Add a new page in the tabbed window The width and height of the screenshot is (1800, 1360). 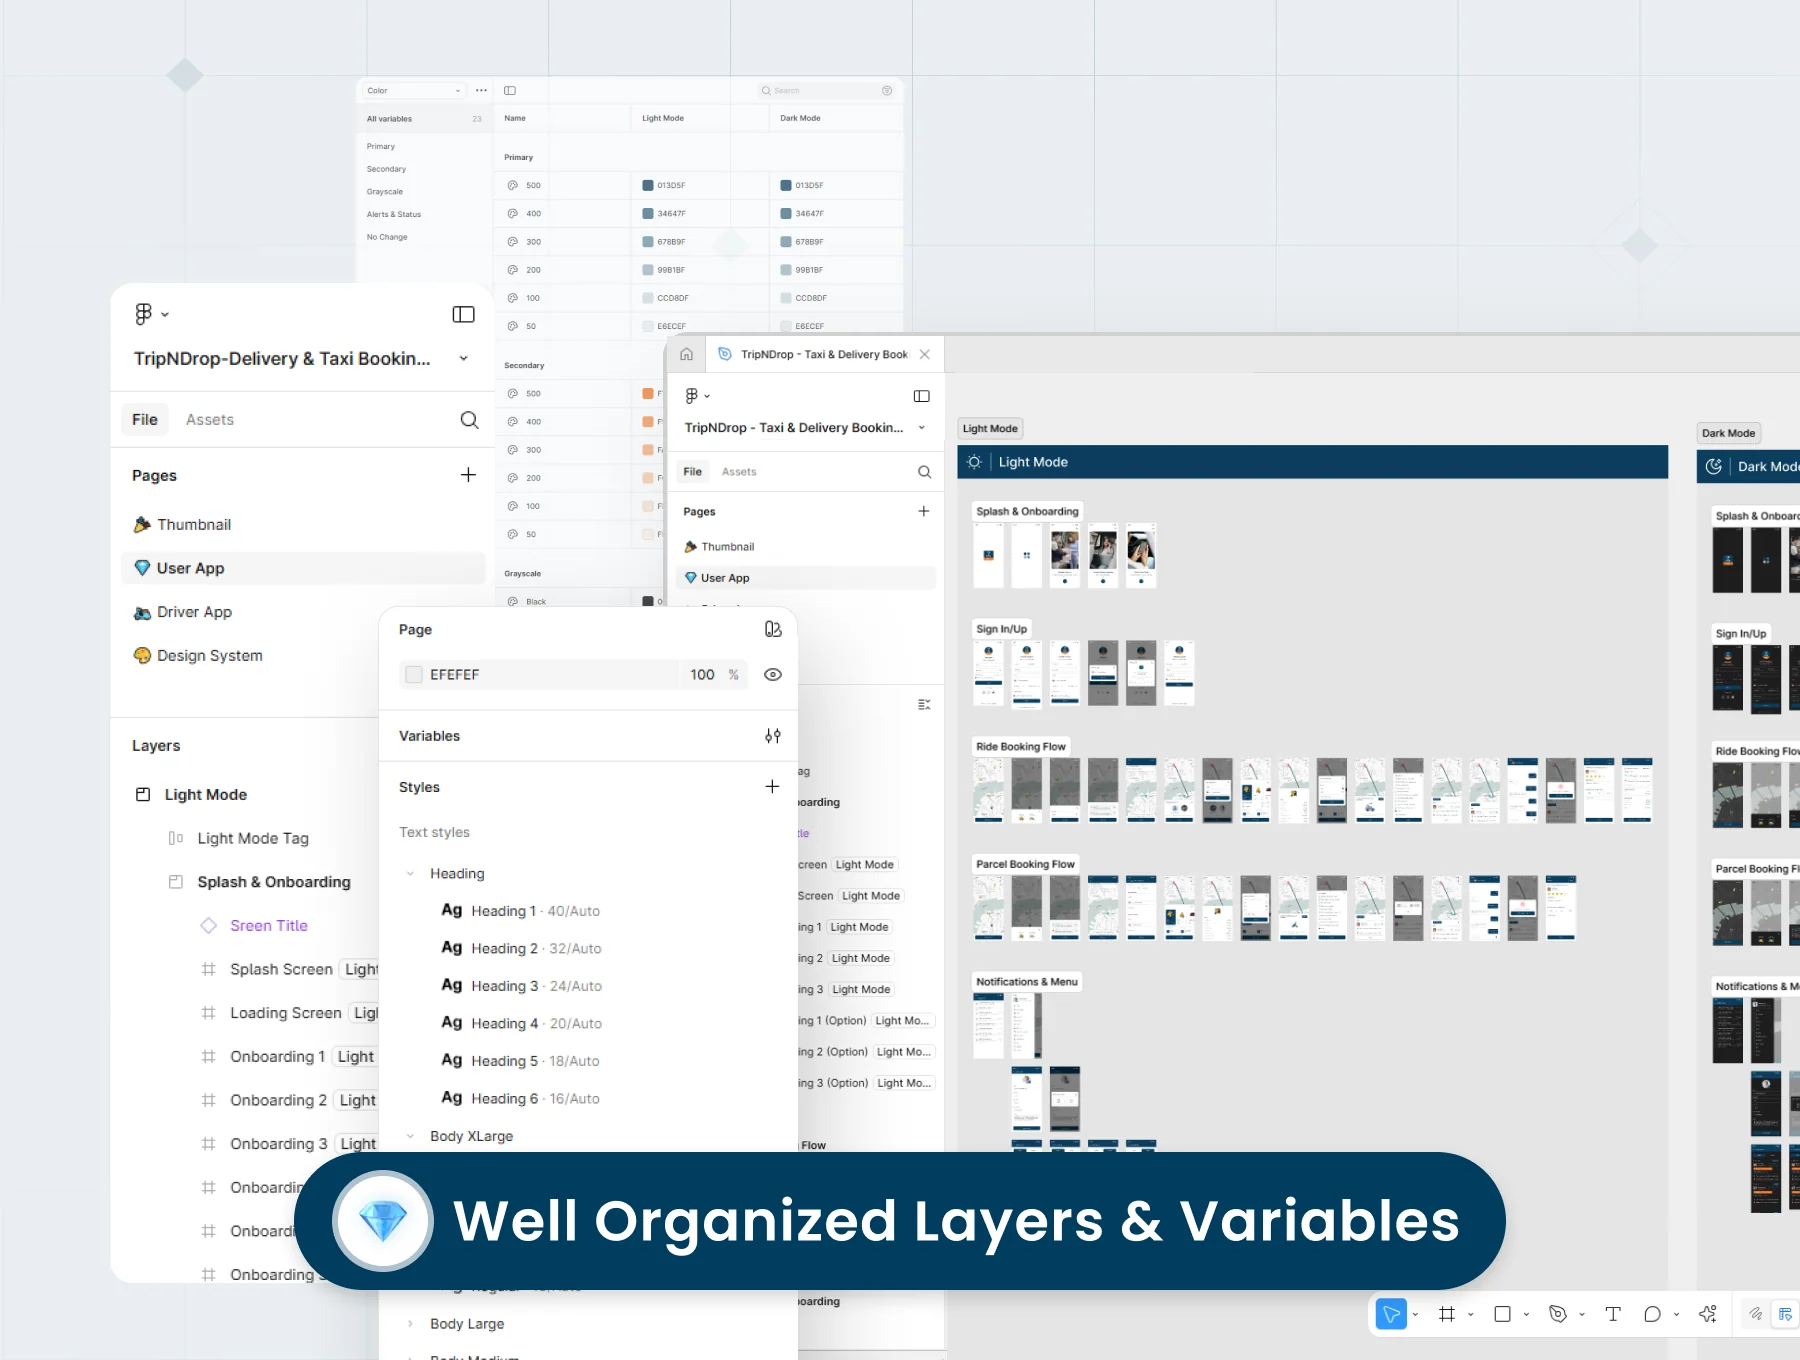click(x=924, y=511)
